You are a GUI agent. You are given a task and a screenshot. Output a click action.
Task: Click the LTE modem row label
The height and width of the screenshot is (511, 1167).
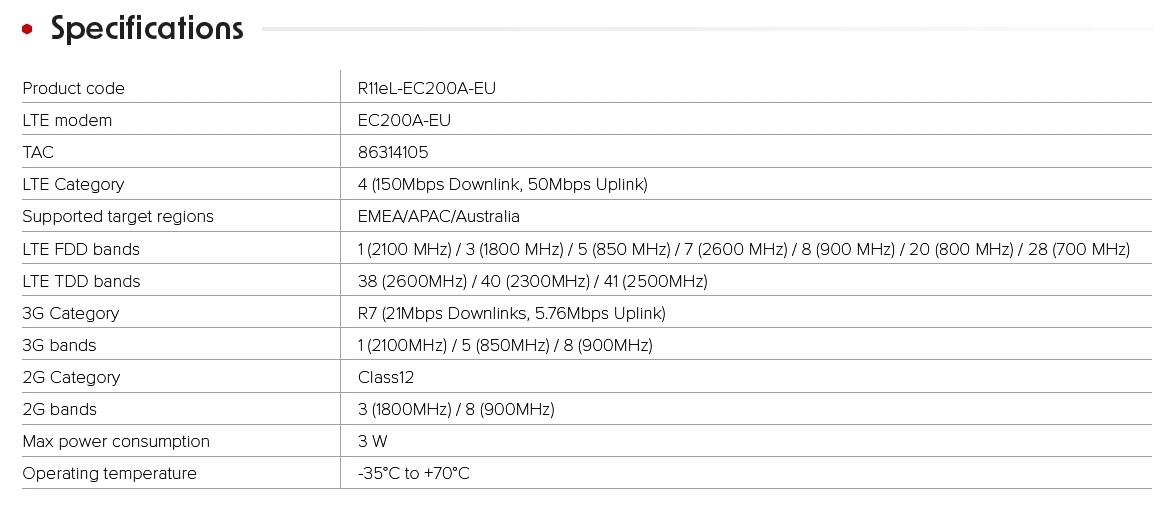[x=67, y=120]
